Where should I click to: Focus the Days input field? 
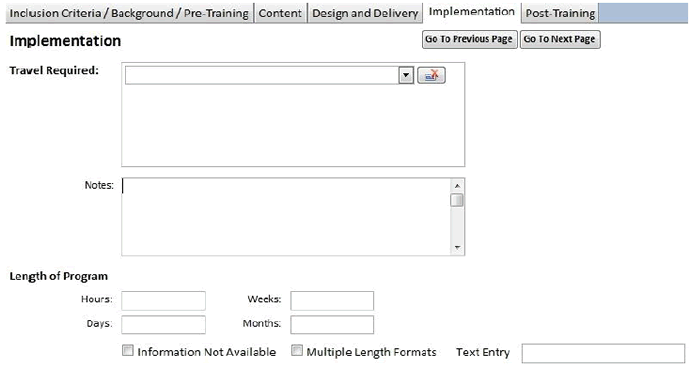pos(163,325)
